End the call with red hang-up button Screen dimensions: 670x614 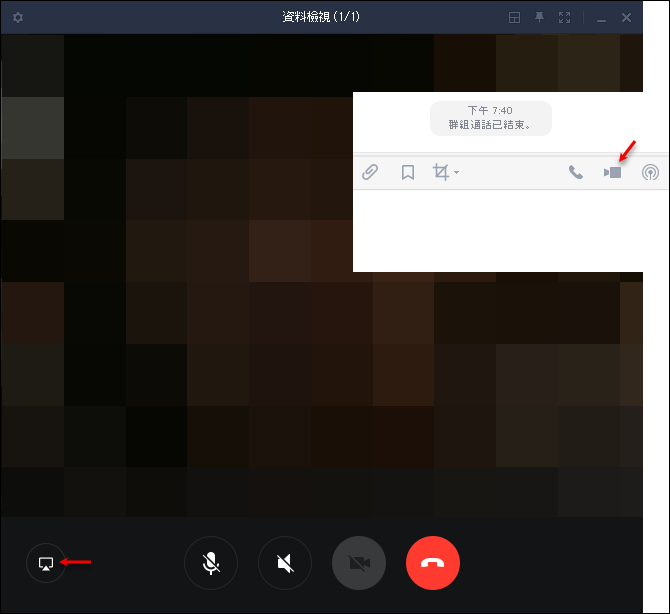pos(433,563)
